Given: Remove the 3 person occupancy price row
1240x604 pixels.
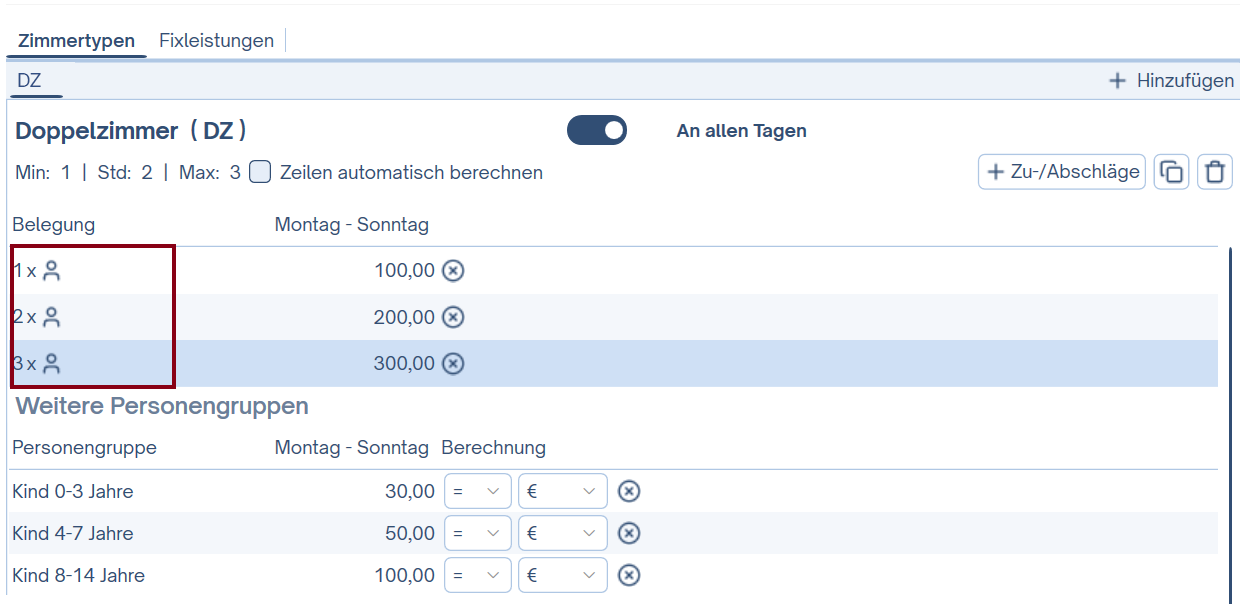Looking at the screenshot, I should pos(453,363).
